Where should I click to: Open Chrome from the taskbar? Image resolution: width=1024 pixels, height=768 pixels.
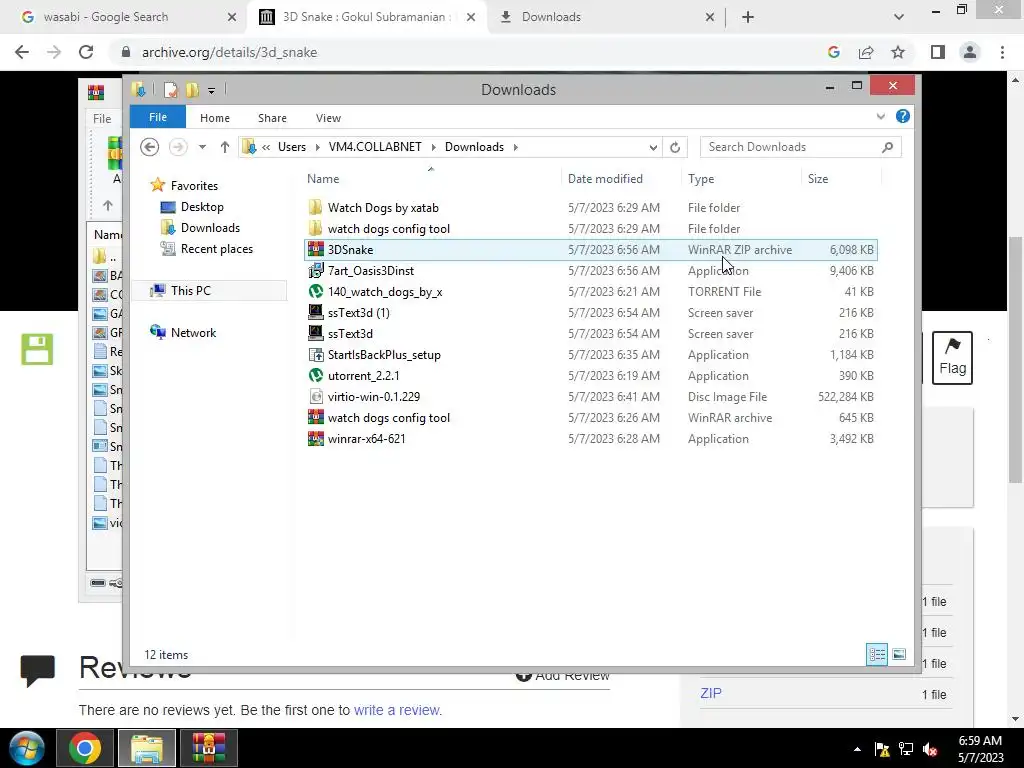pos(86,748)
